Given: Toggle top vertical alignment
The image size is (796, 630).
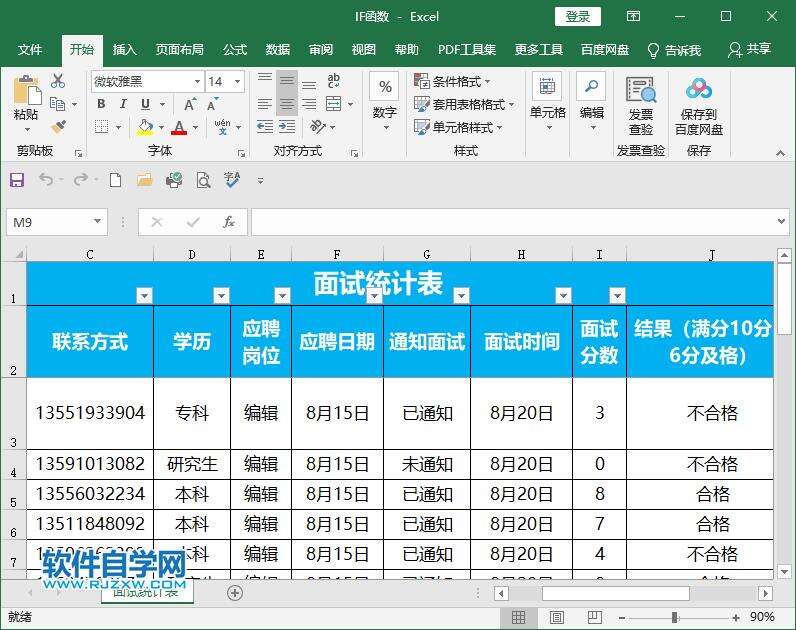Looking at the screenshot, I should (x=264, y=79).
